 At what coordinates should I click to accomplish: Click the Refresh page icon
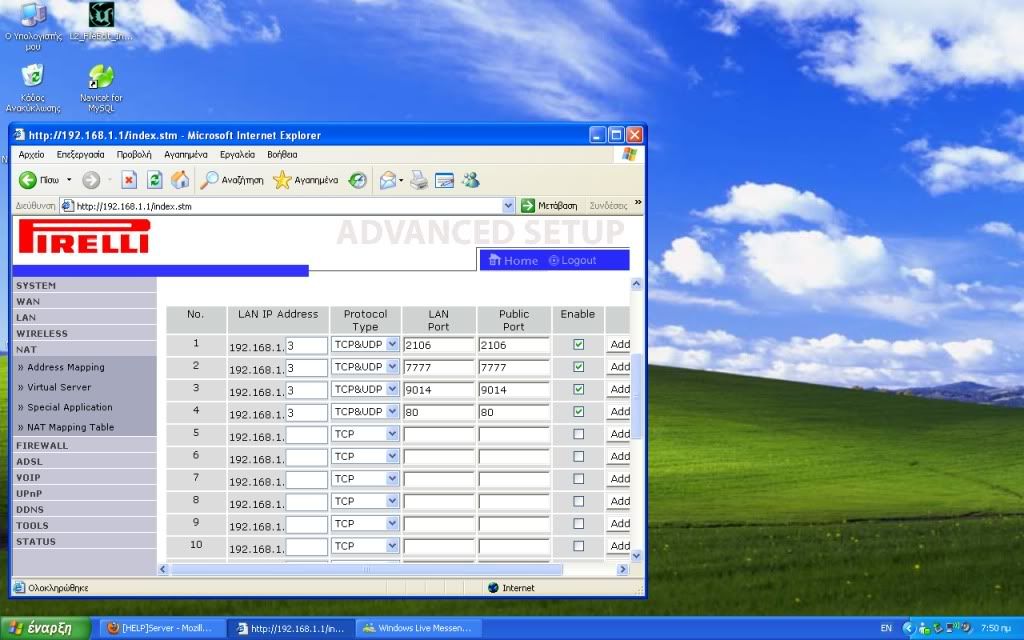coord(155,180)
